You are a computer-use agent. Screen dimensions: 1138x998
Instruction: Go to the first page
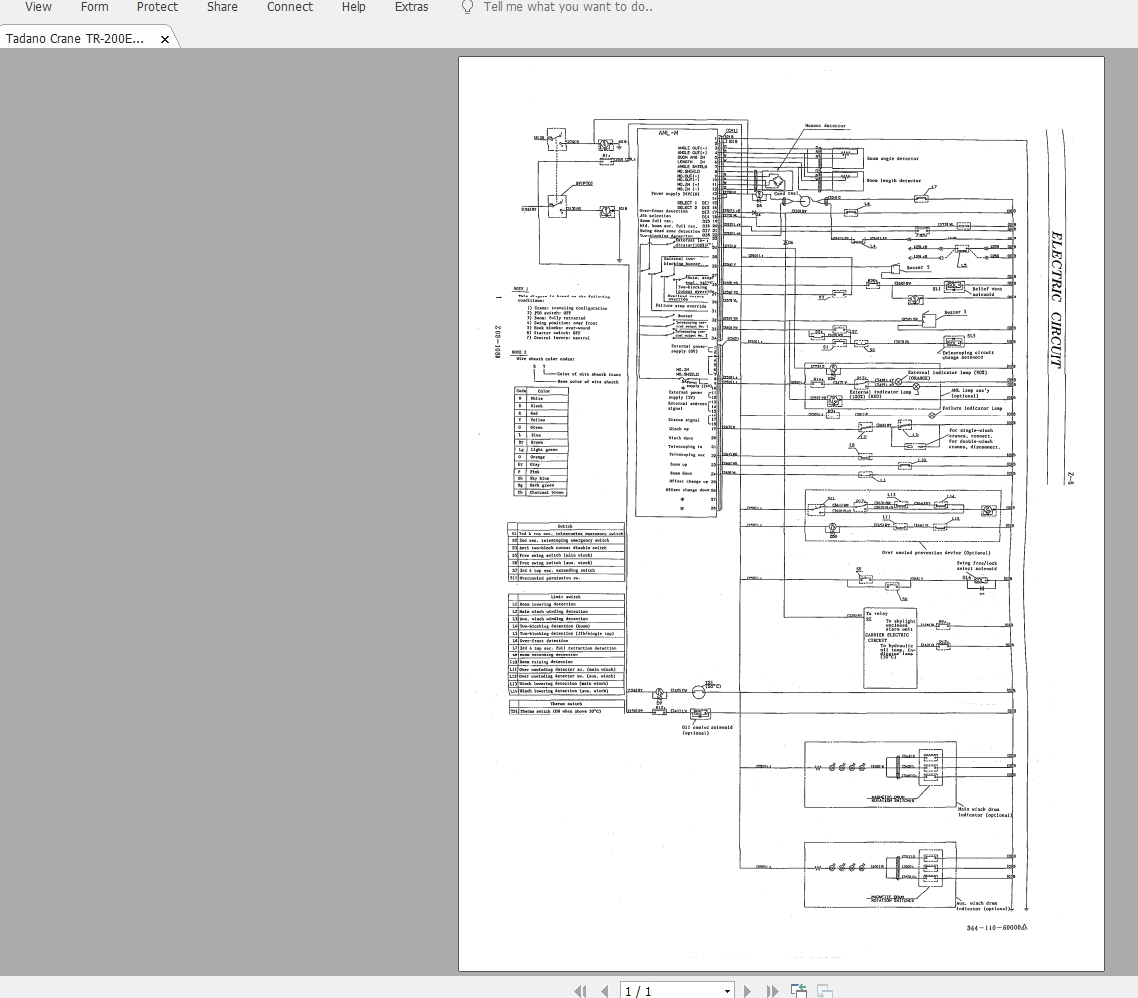580,991
